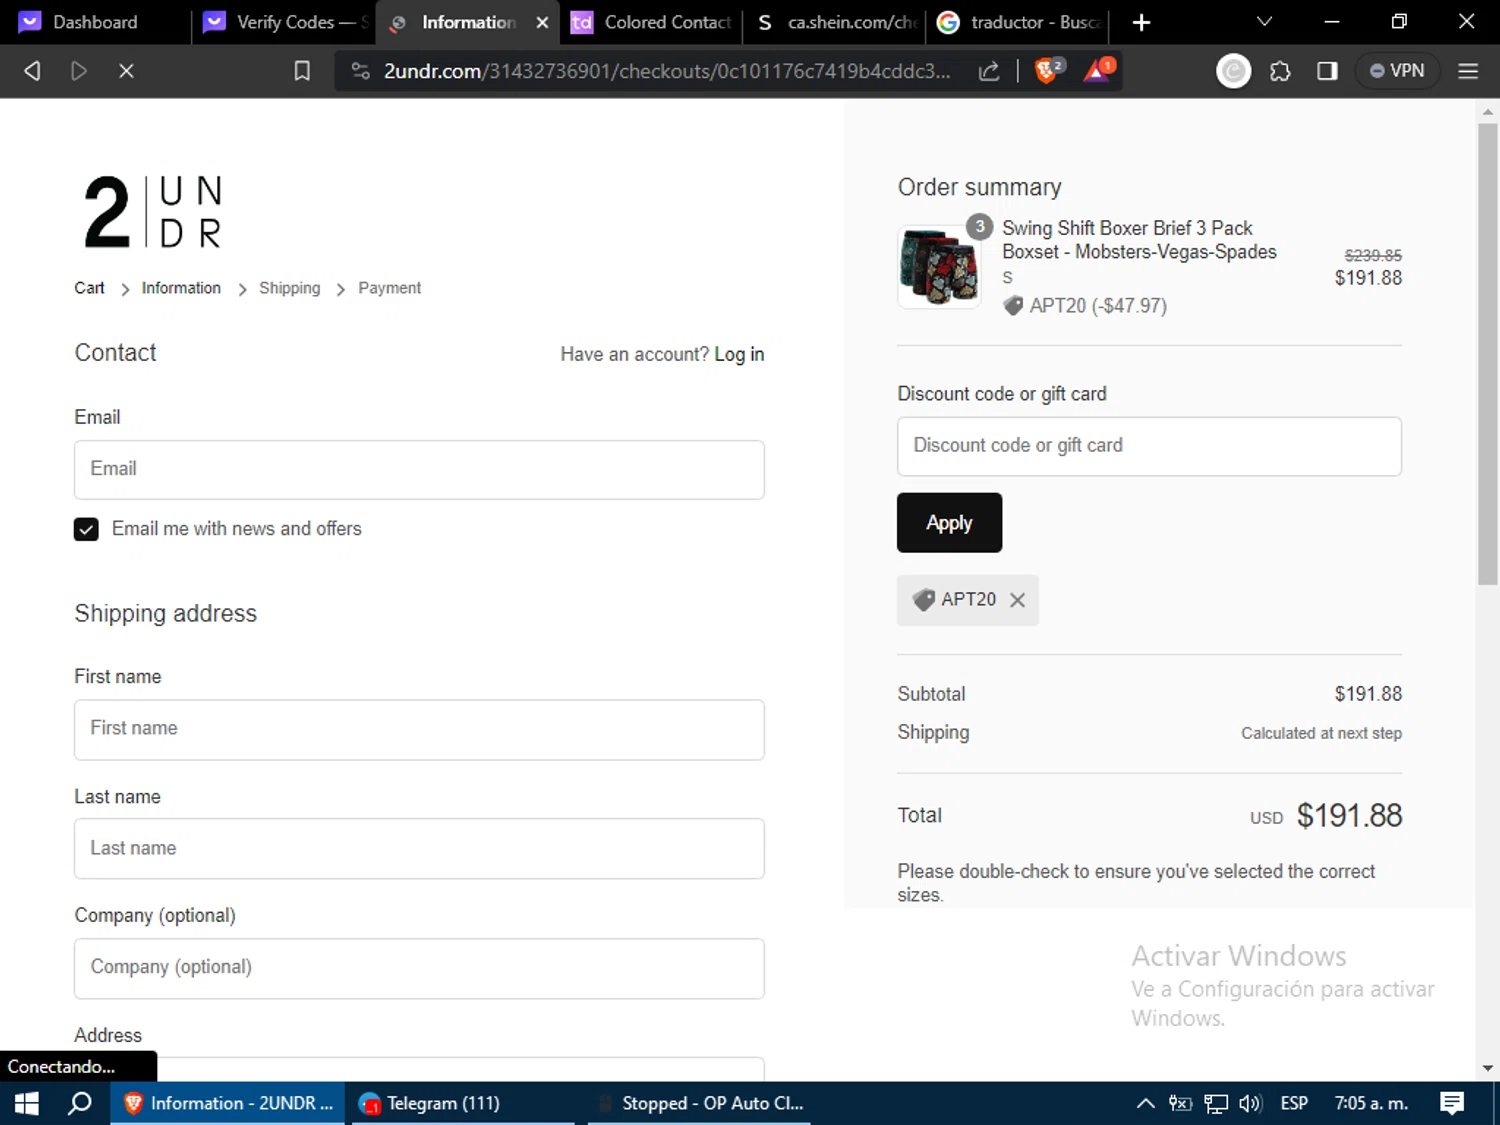Click the Log in link
The height and width of the screenshot is (1125, 1500).
(739, 354)
